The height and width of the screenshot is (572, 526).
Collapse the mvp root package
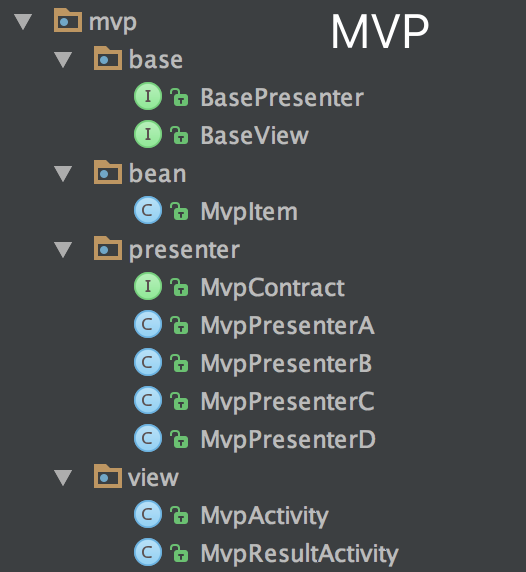pos(23,22)
